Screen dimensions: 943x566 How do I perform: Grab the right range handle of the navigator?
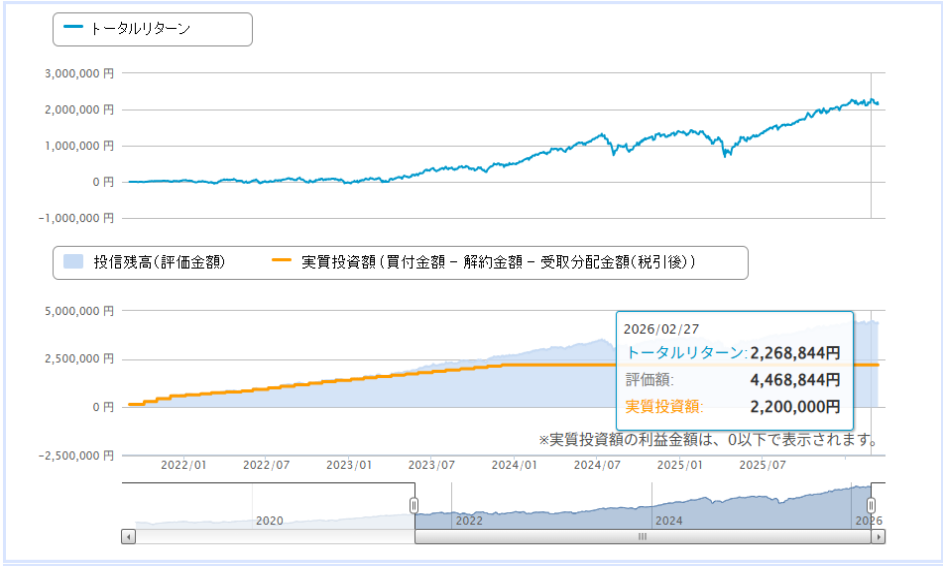pos(871,505)
